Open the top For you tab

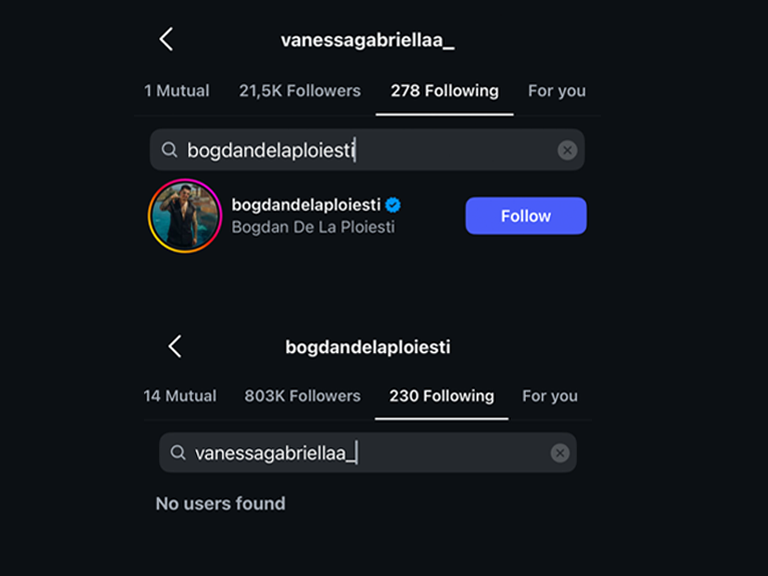point(556,91)
